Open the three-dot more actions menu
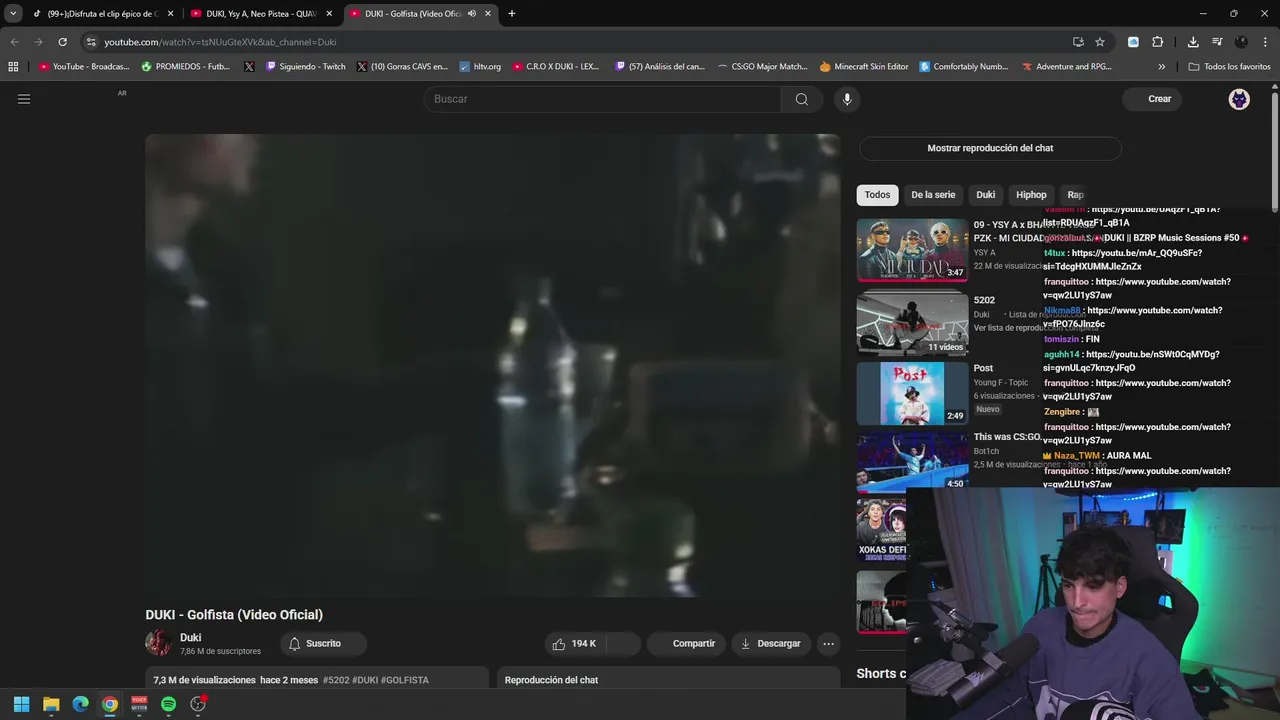 pos(828,644)
